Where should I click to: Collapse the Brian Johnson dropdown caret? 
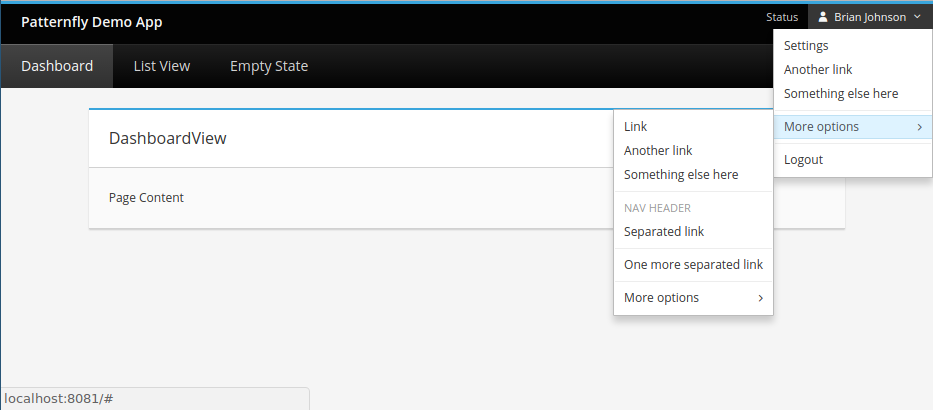tap(917, 17)
